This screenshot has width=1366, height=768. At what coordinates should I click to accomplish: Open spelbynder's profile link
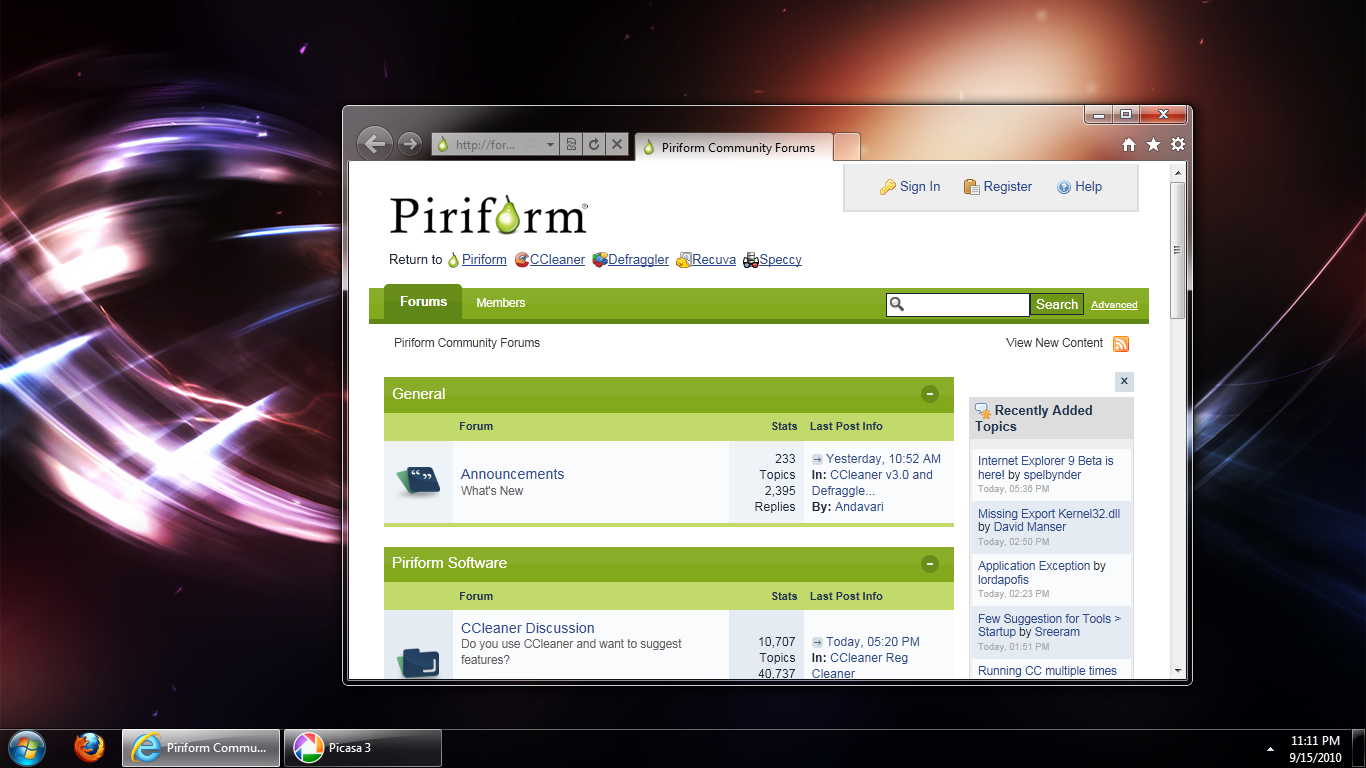coord(1052,475)
